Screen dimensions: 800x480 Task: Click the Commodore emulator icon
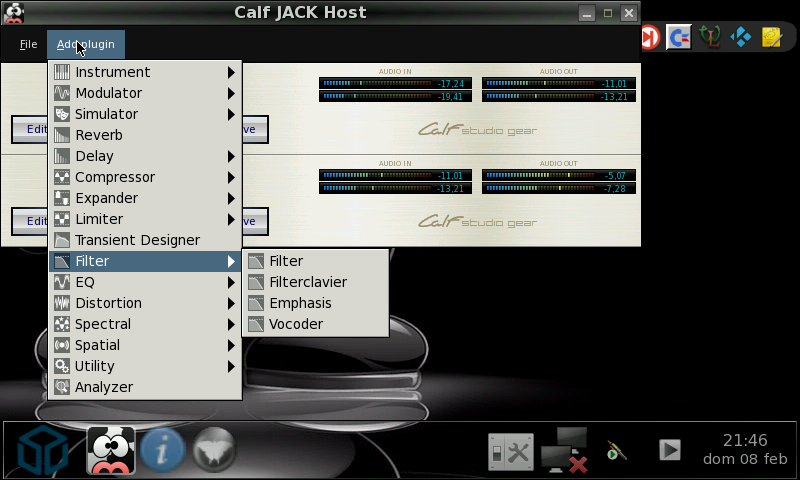click(679, 37)
